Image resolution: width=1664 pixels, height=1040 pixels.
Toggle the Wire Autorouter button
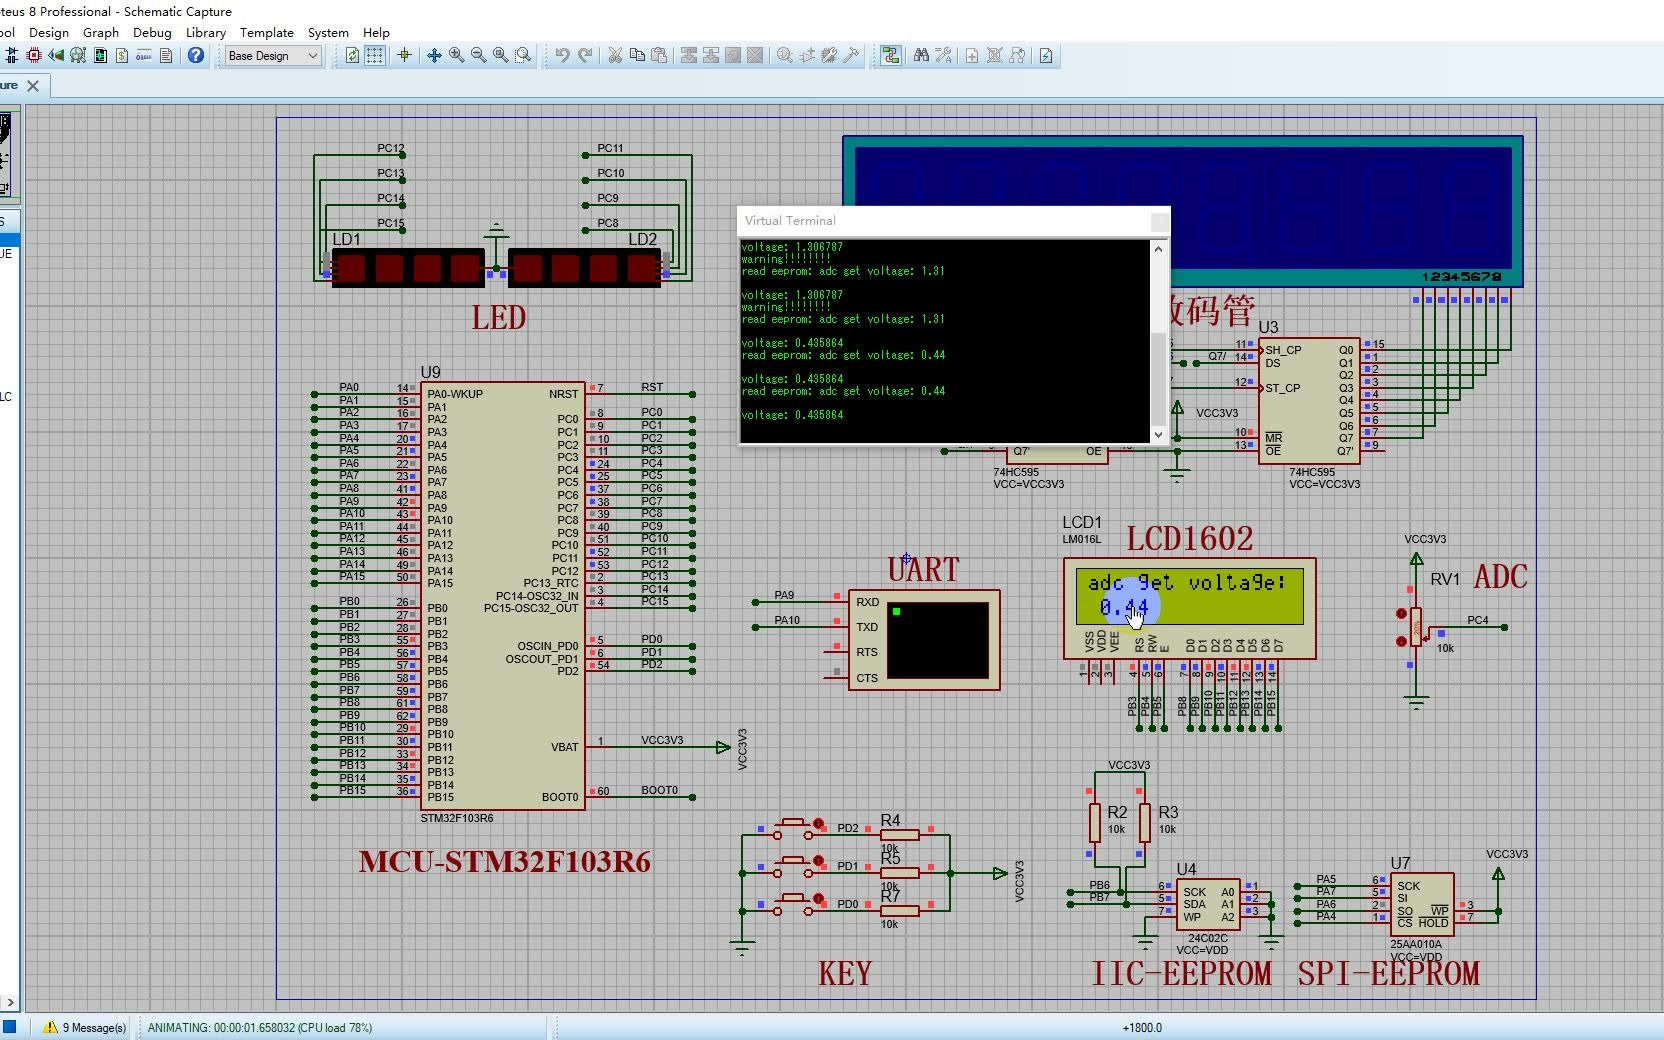pyautogui.click(x=891, y=56)
